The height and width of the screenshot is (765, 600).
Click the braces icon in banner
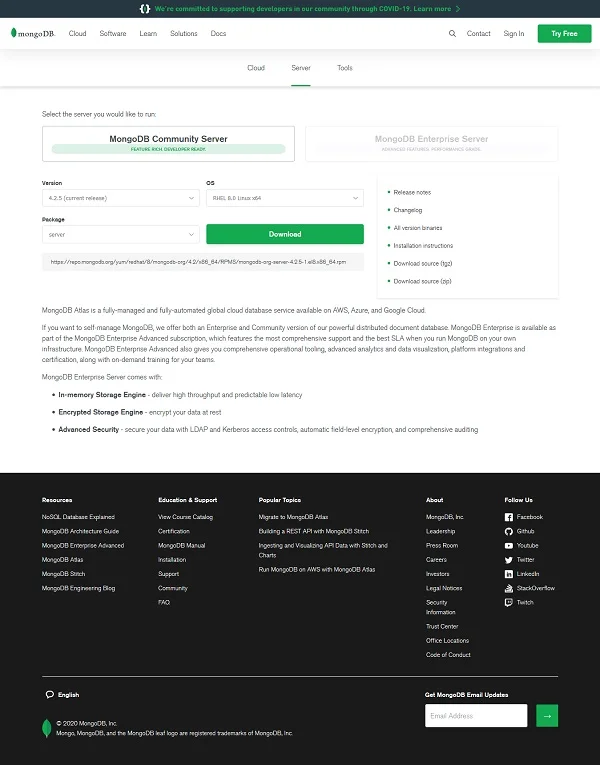click(x=145, y=9)
